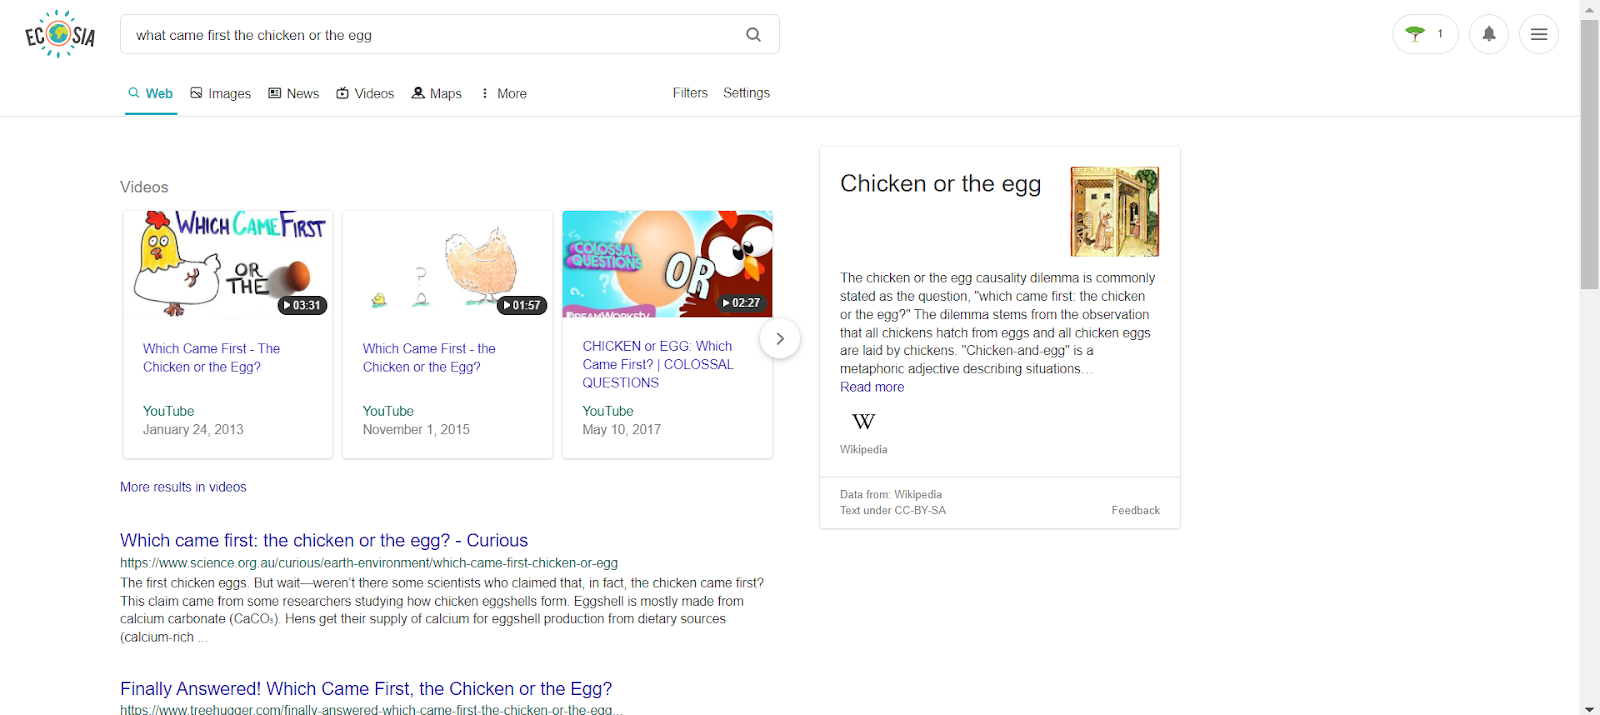Viewport: 1600px width, 715px height.
Task: Click the search magnifier icon
Action: click(x=753, y=35)
